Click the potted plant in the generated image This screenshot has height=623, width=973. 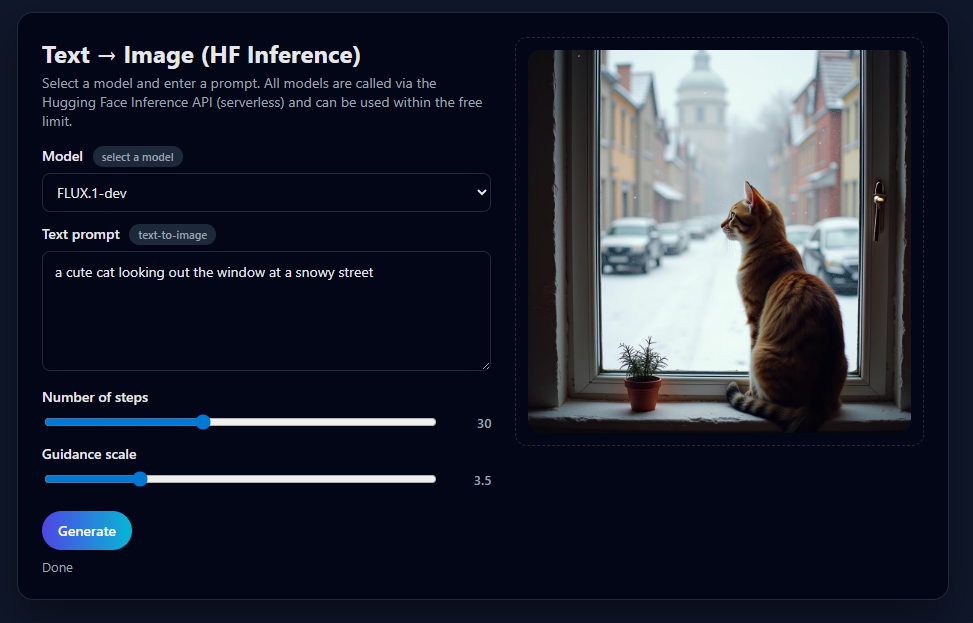(x=641, y=376)
